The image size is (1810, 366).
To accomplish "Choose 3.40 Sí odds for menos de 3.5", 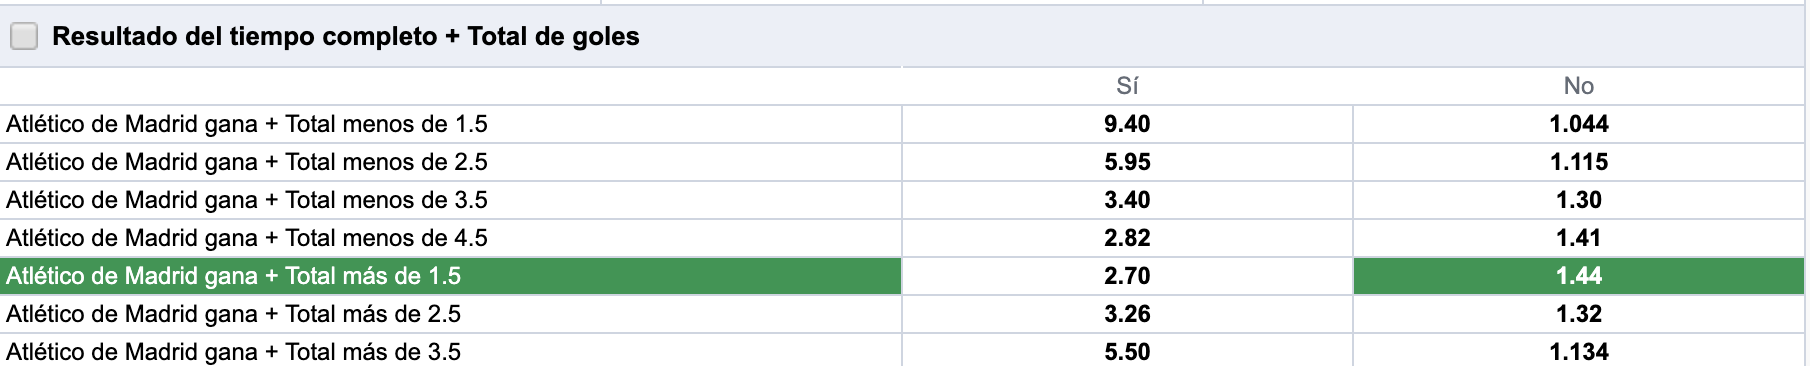I will click(1127, 200).
